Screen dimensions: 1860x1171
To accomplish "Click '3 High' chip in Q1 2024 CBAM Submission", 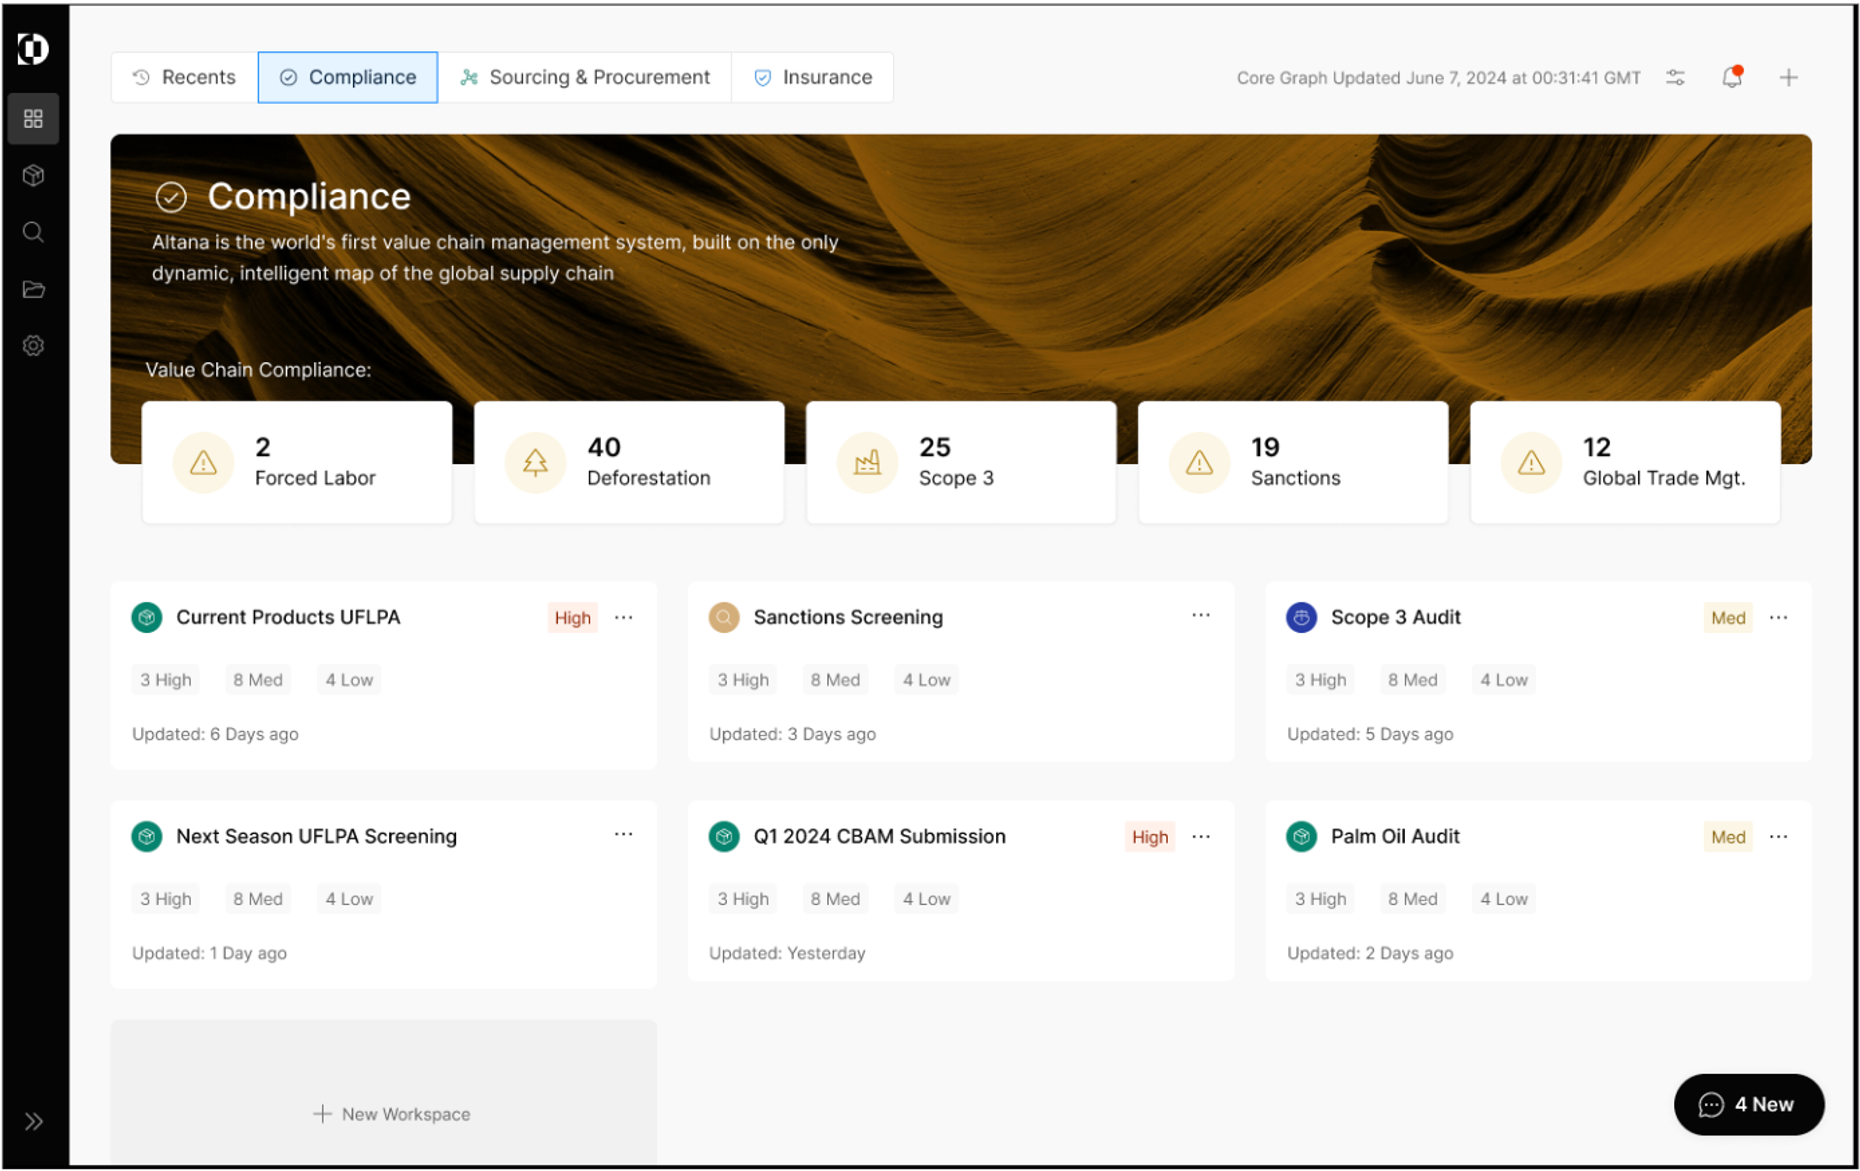I will (743, 899).
